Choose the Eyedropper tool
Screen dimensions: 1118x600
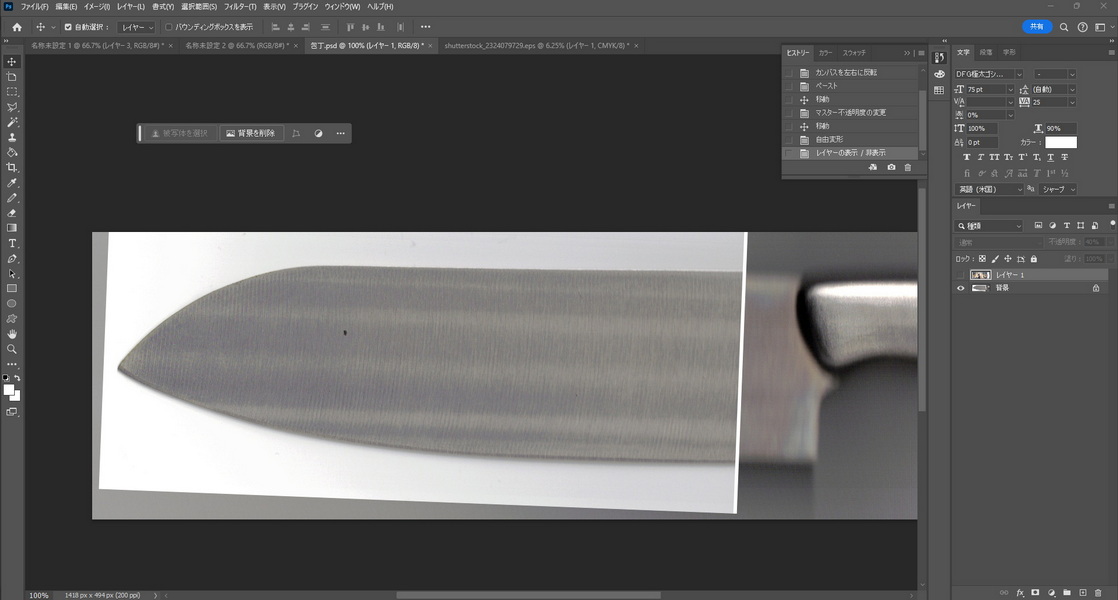[x=11, y=182]
